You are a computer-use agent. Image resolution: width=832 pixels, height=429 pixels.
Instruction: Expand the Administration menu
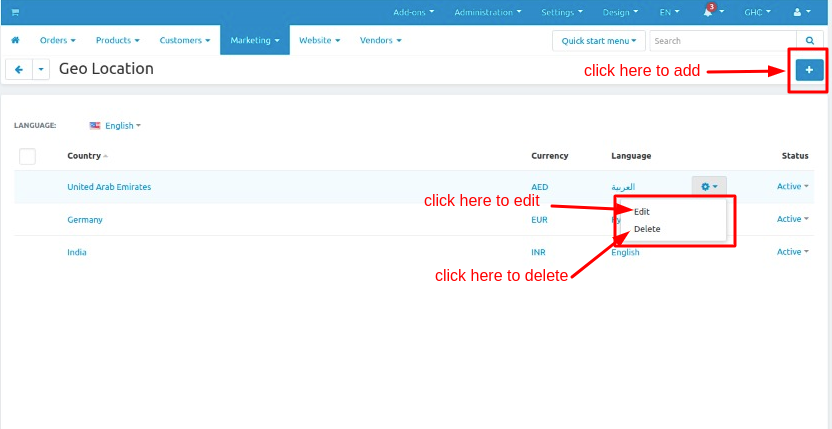[488, 12]
